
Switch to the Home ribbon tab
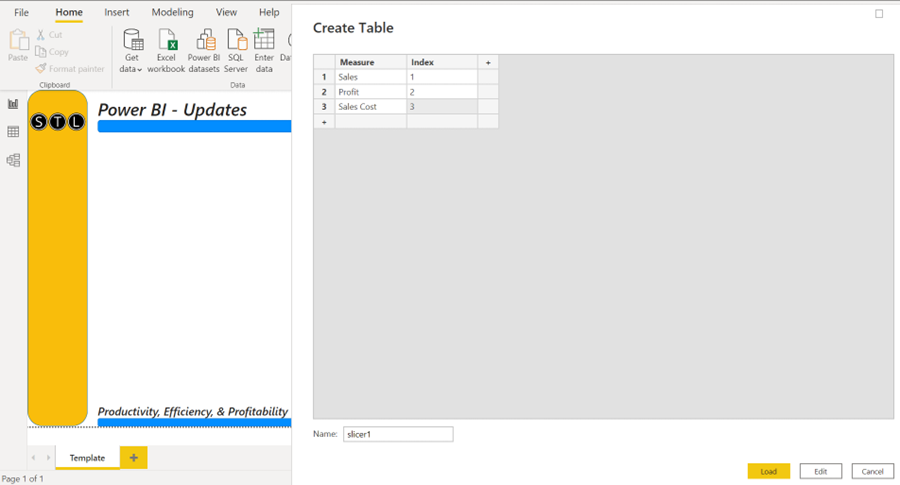point(69,12)
